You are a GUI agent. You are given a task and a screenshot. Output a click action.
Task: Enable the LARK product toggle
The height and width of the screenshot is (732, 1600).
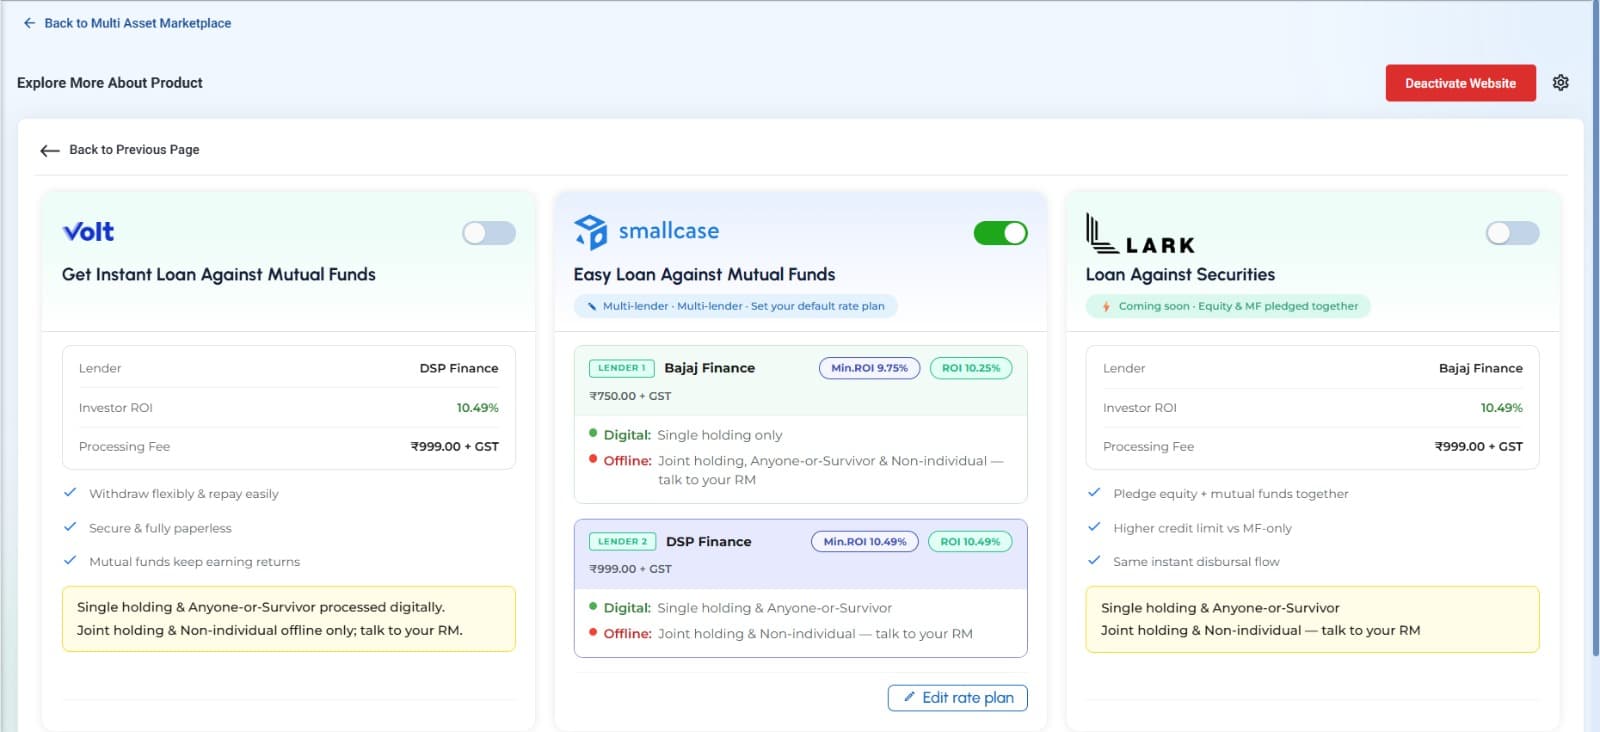click(1513, 233)
